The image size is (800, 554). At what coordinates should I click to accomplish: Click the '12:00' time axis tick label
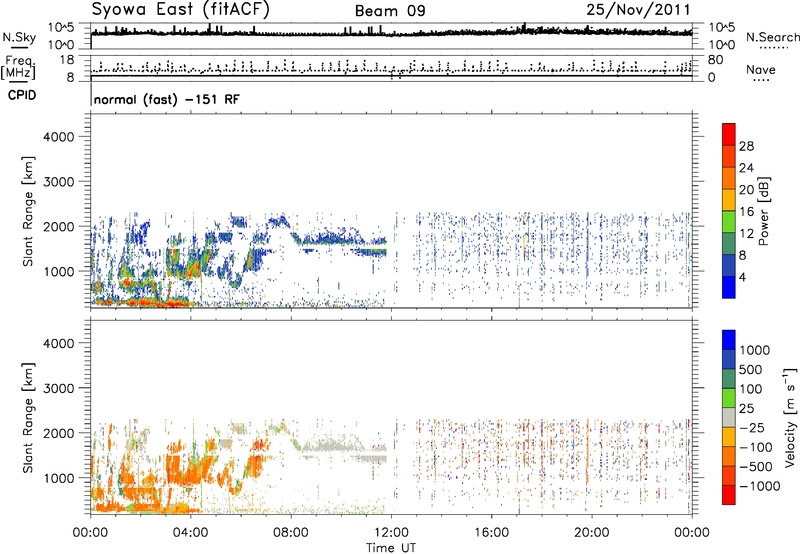[x=391, y=533]
